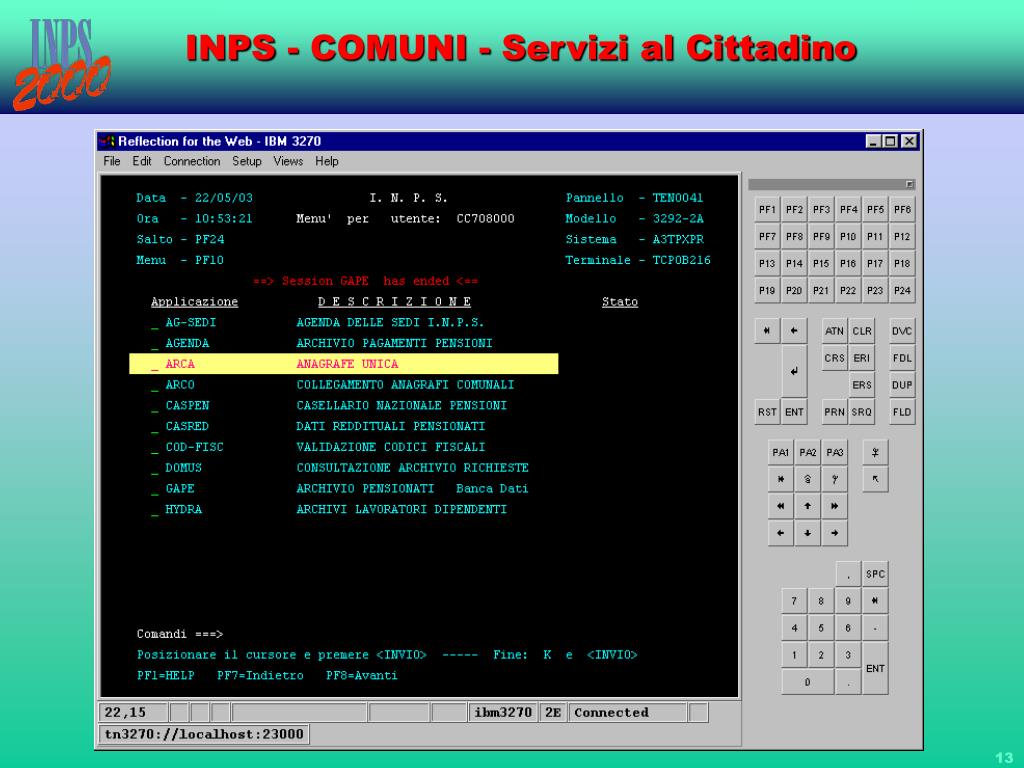Click the ERS key

[861, 385]
